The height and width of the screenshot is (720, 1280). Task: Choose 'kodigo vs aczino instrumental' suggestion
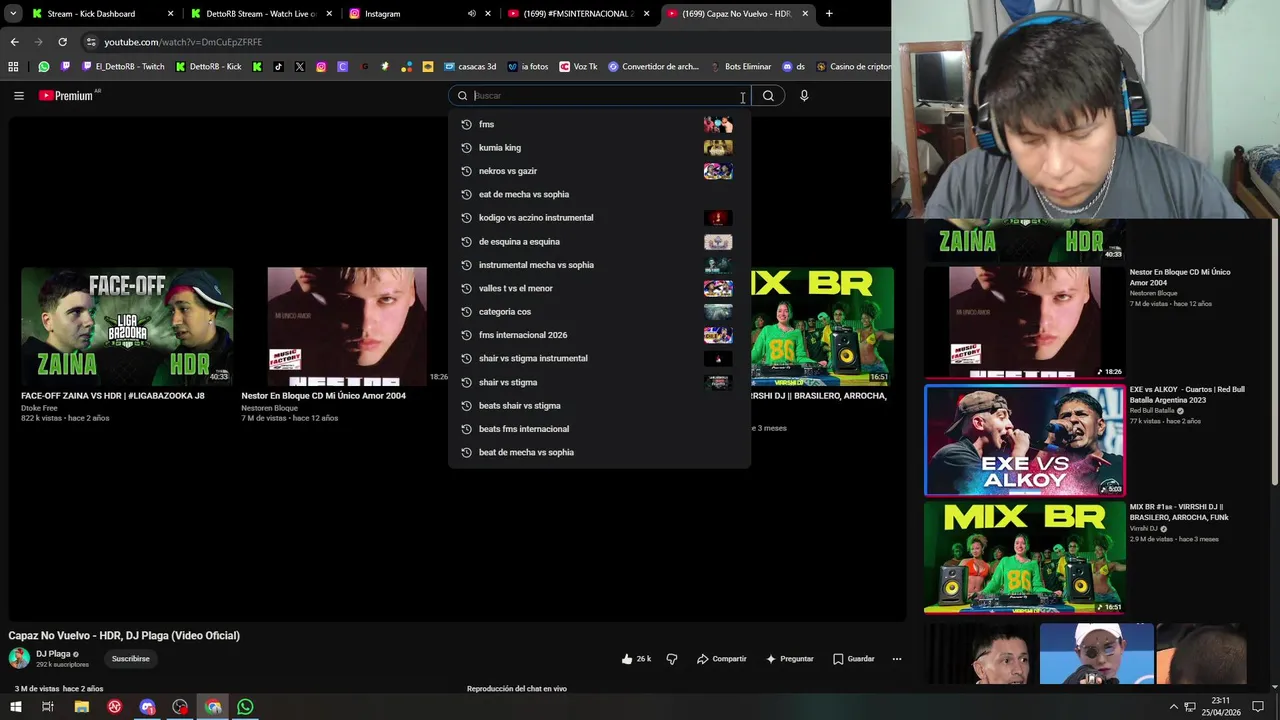[599, 218]
